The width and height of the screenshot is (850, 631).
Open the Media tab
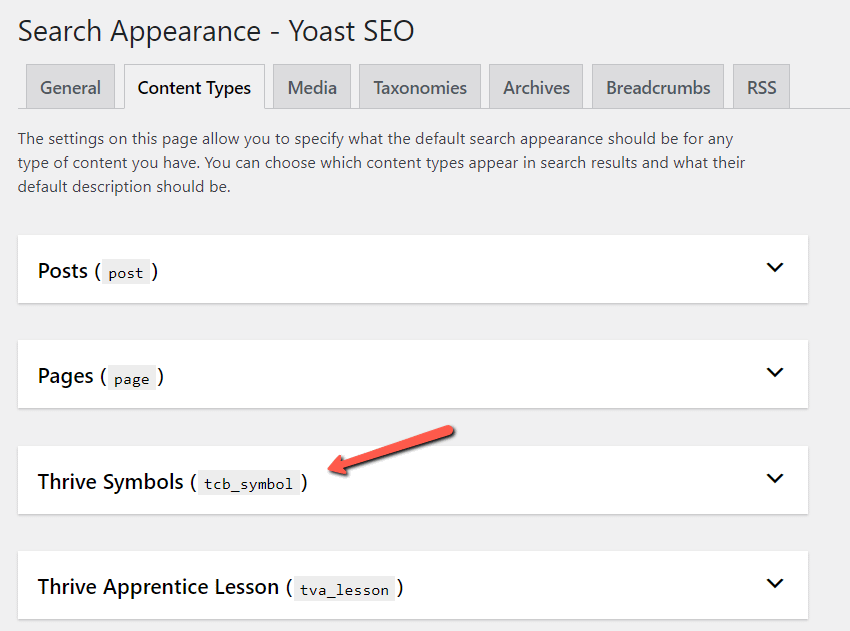click(x=312, y=87)
